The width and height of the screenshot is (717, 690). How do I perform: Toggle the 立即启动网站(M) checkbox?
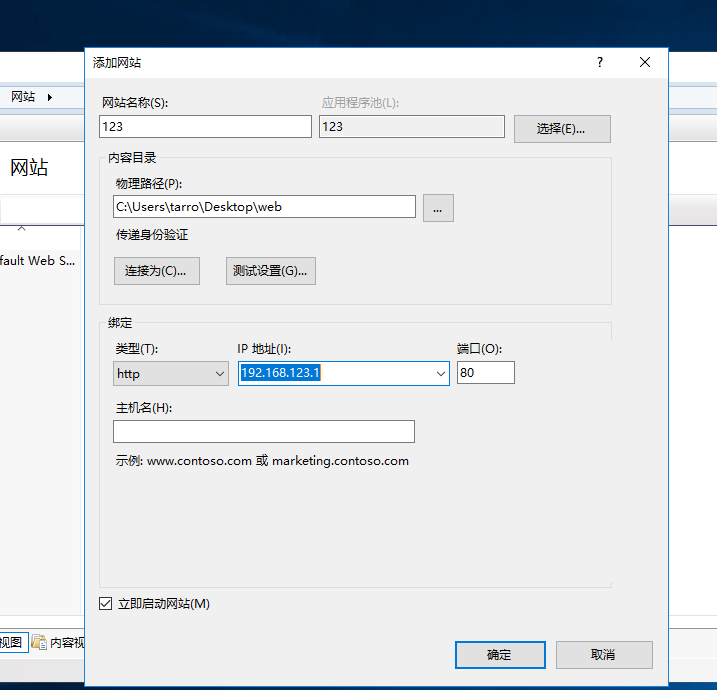[106, 604]
